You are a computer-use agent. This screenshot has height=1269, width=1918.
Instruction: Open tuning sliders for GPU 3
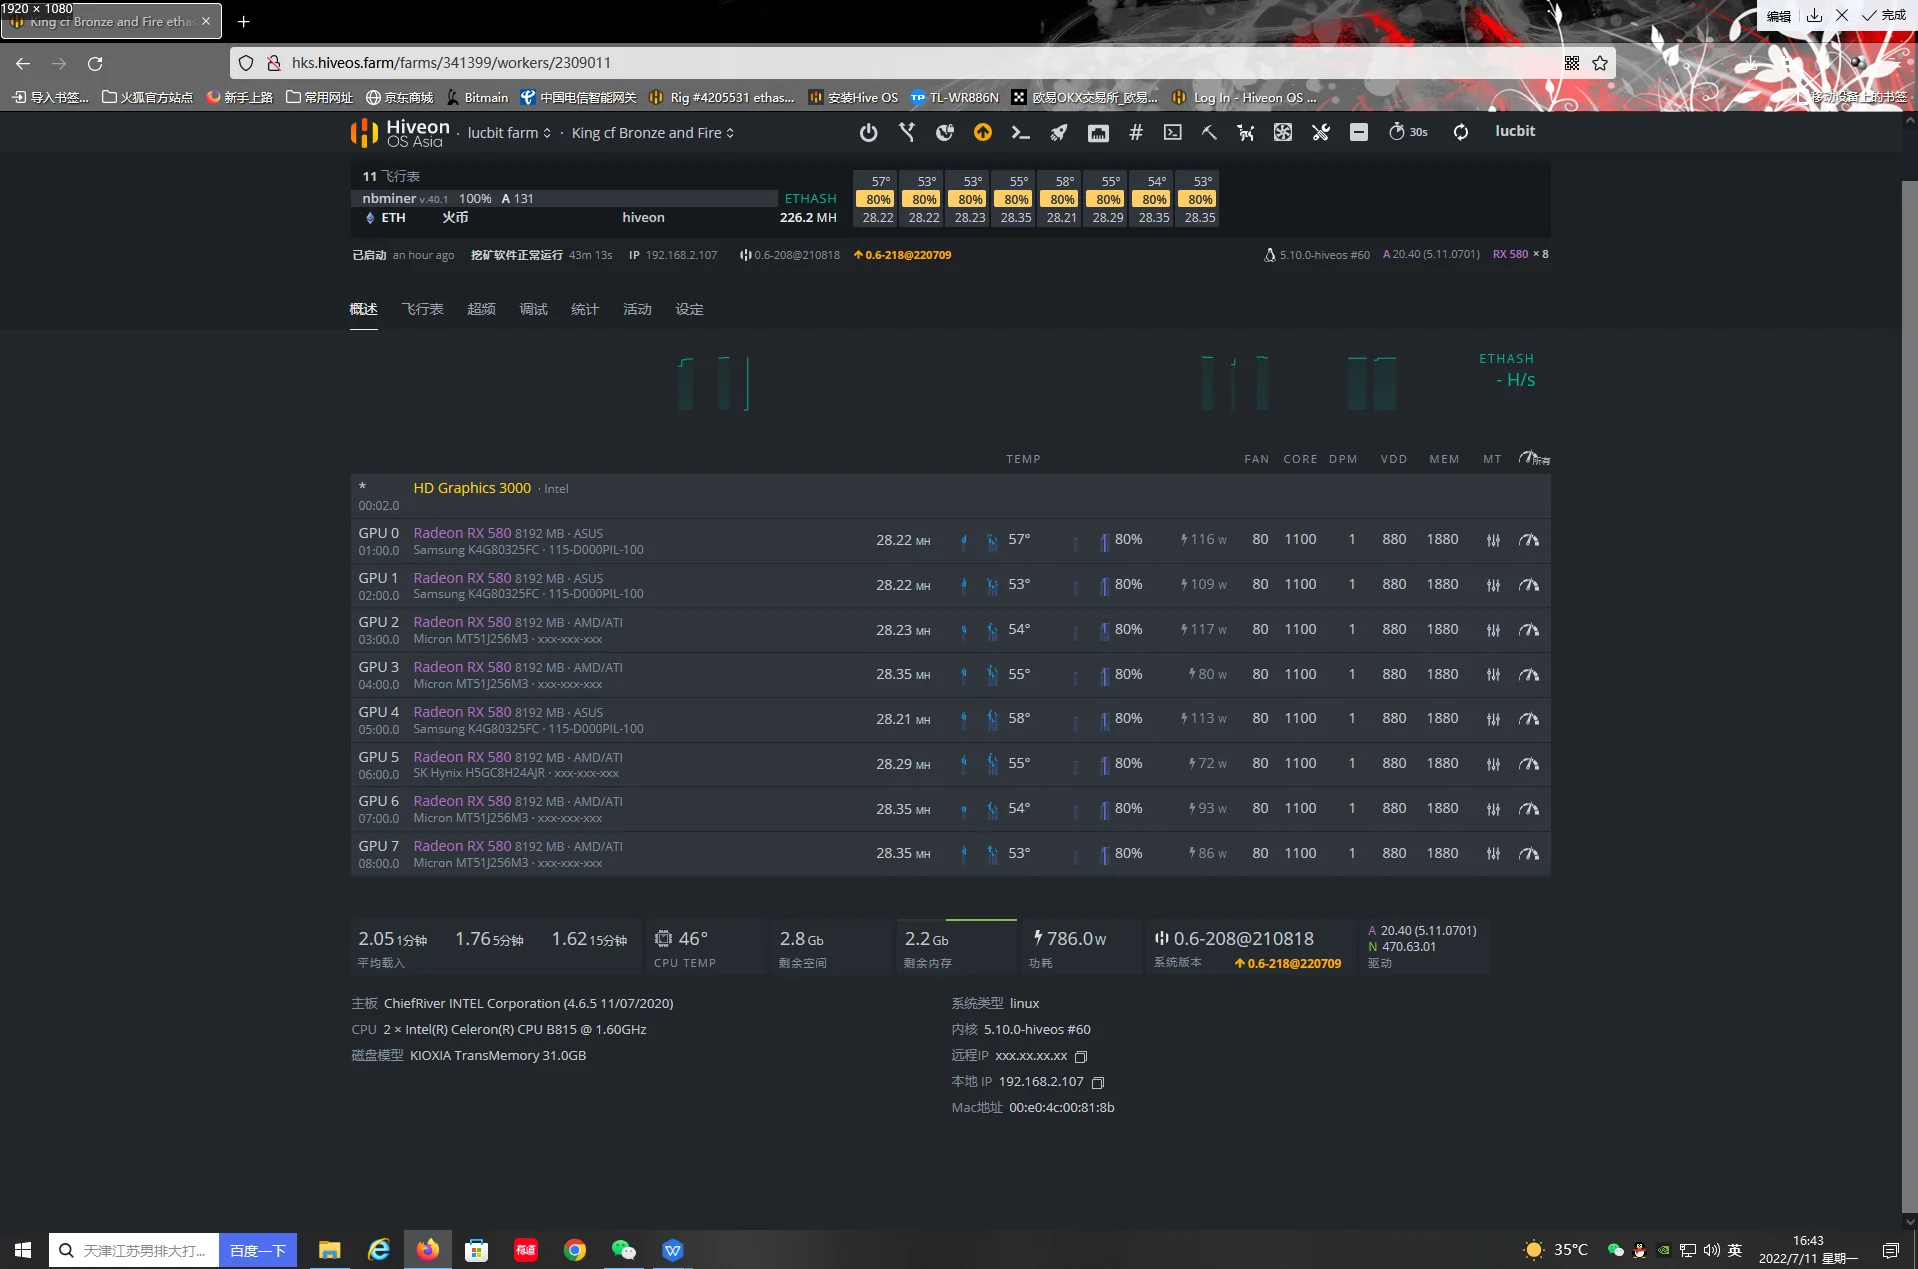1493,675
